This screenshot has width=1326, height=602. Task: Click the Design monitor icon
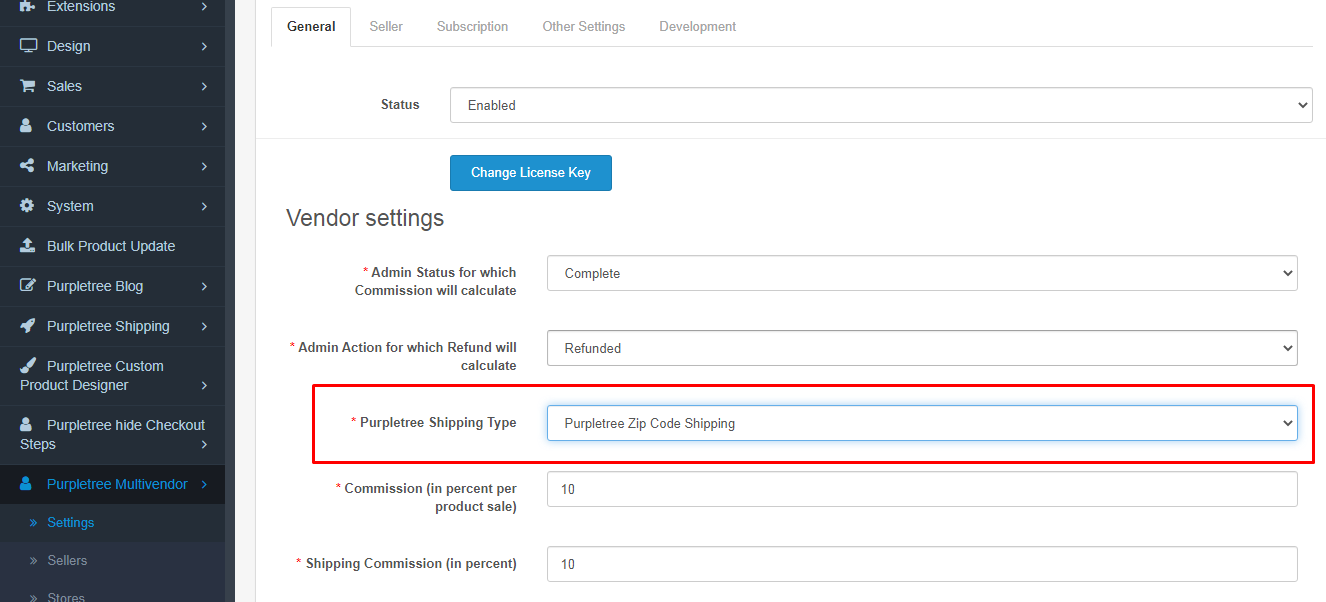click(x=28, y=46)
